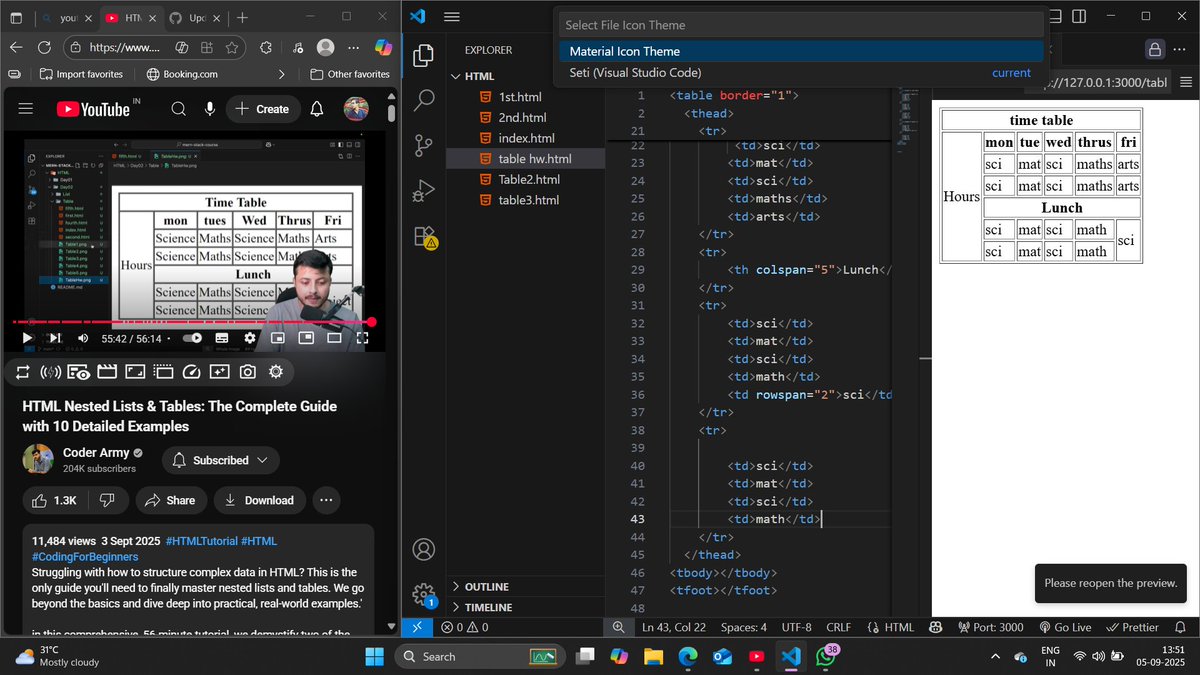1200x675 pixels.
Task: Open index.html in the Explorer
Action: 526,138
